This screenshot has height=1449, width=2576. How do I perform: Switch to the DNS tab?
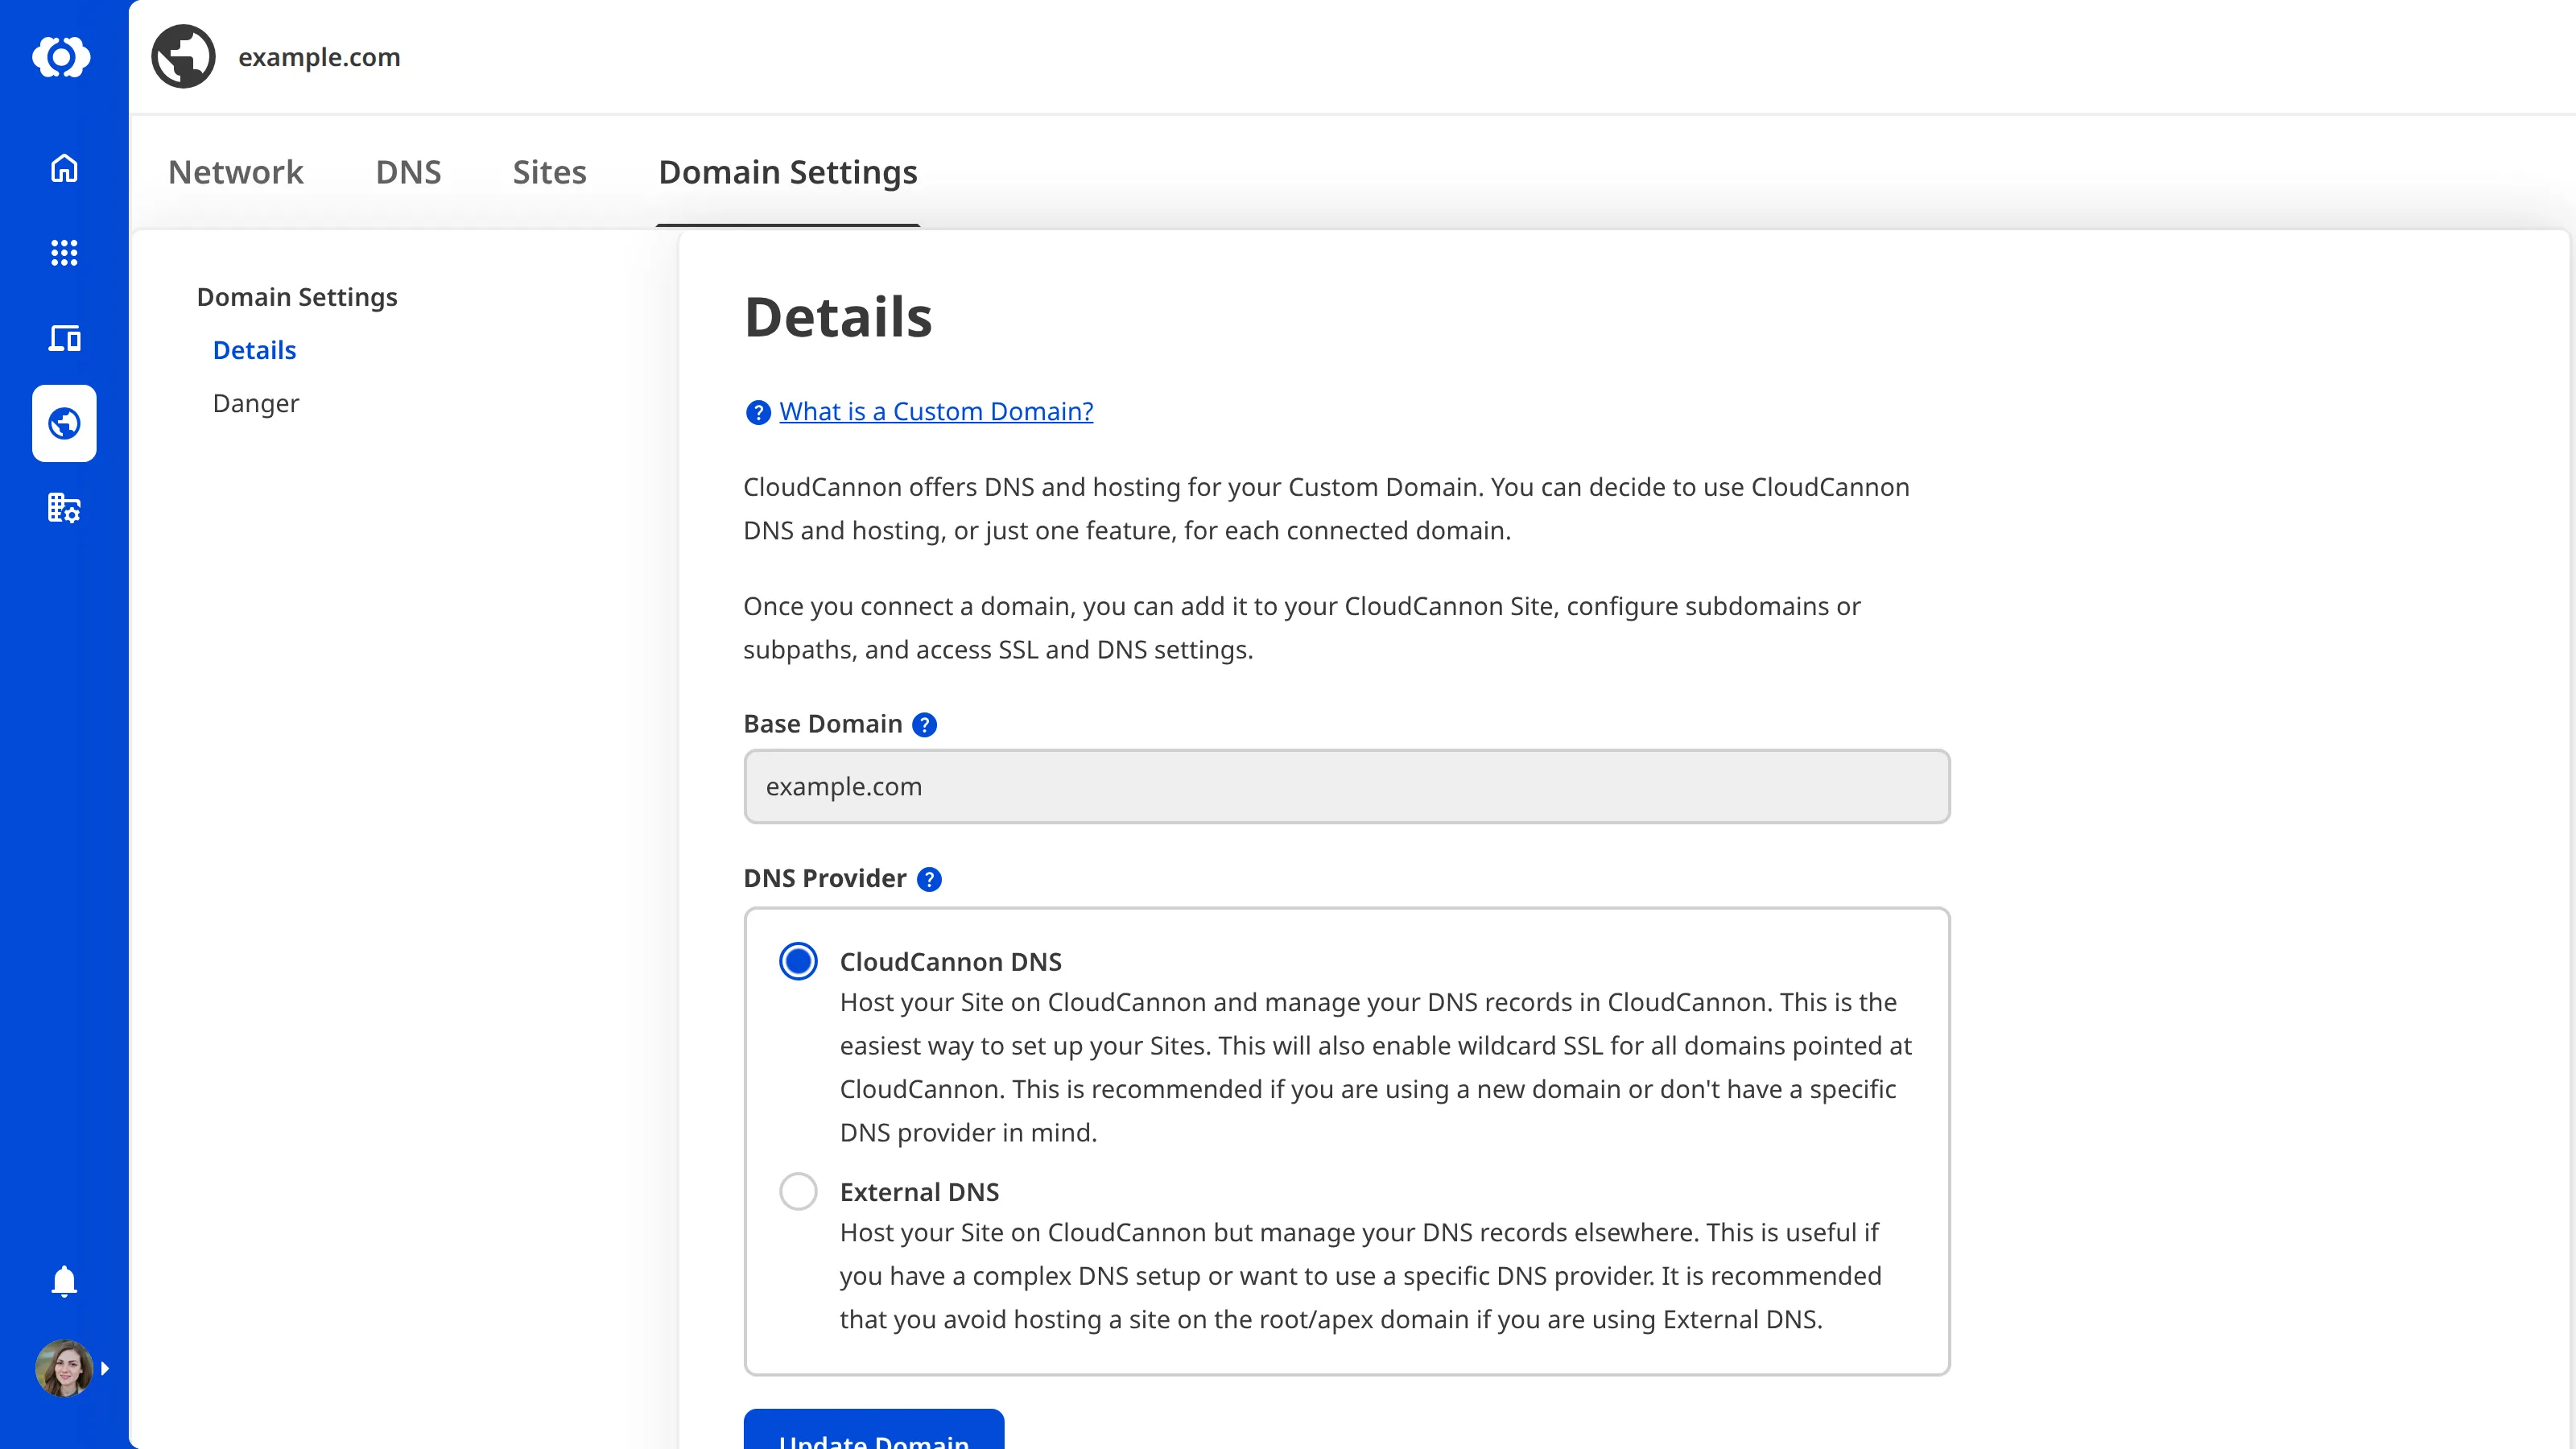(x=408, y=172)
